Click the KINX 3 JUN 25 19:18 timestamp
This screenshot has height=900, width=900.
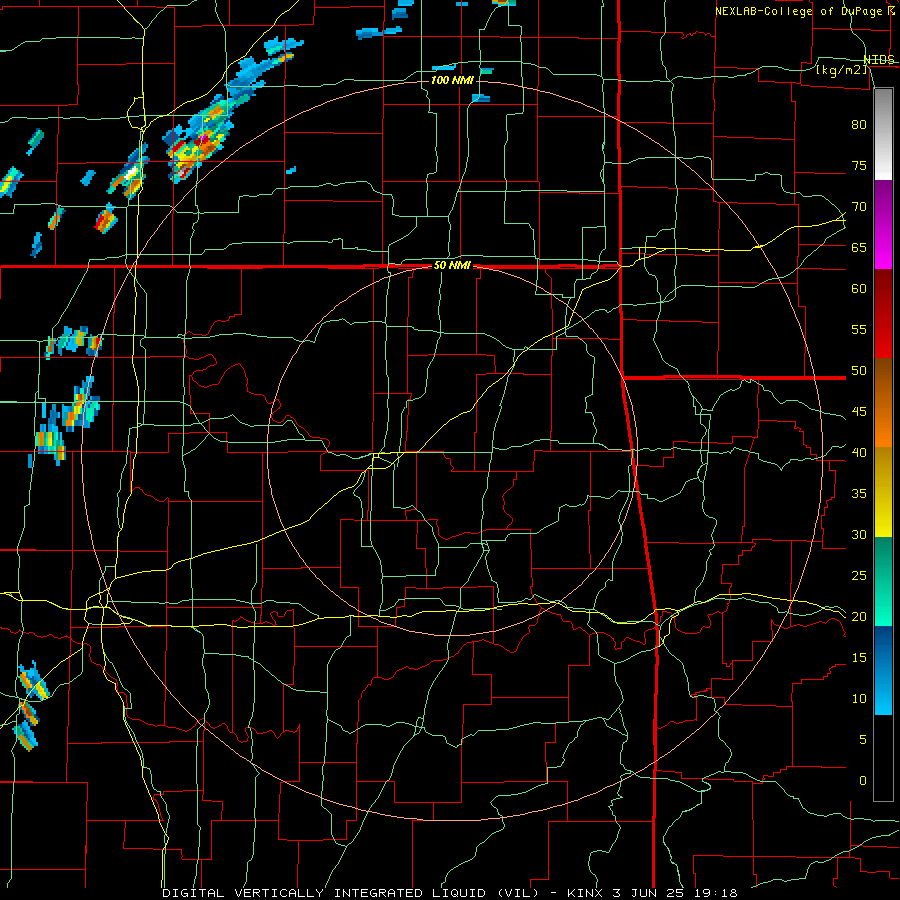click(652, 893)
